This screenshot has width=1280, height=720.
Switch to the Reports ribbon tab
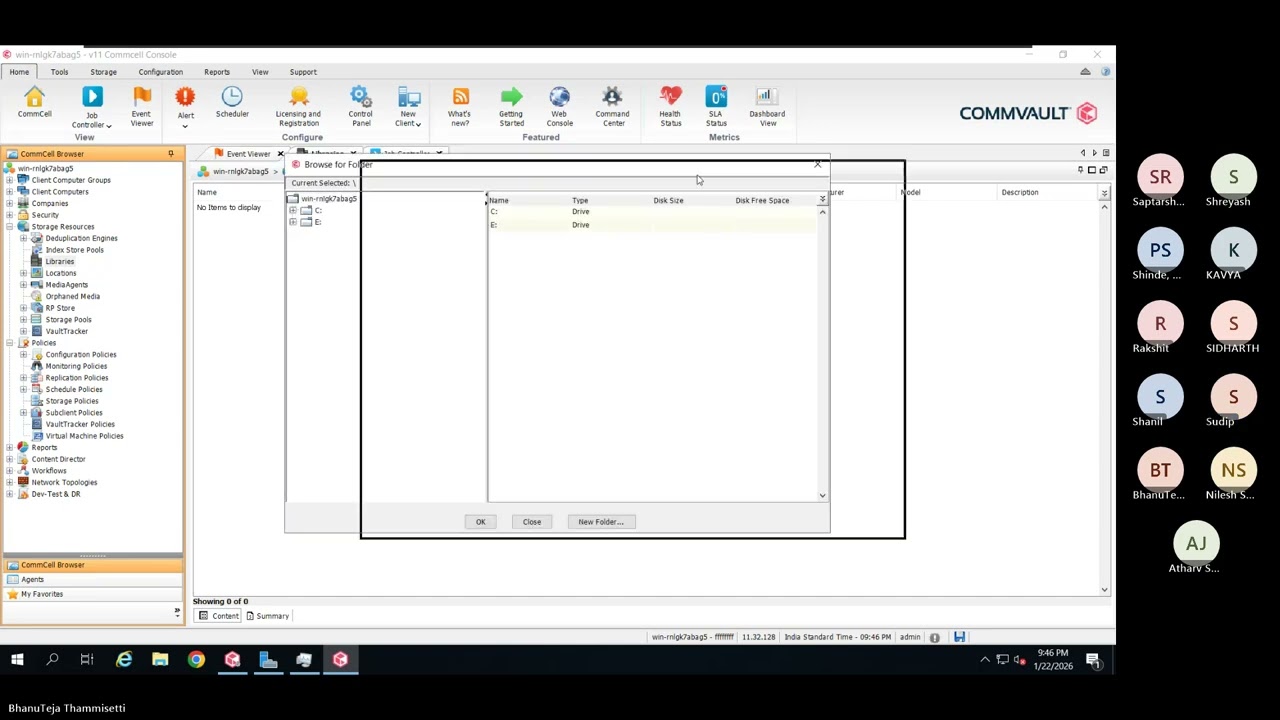pos(217,72)
